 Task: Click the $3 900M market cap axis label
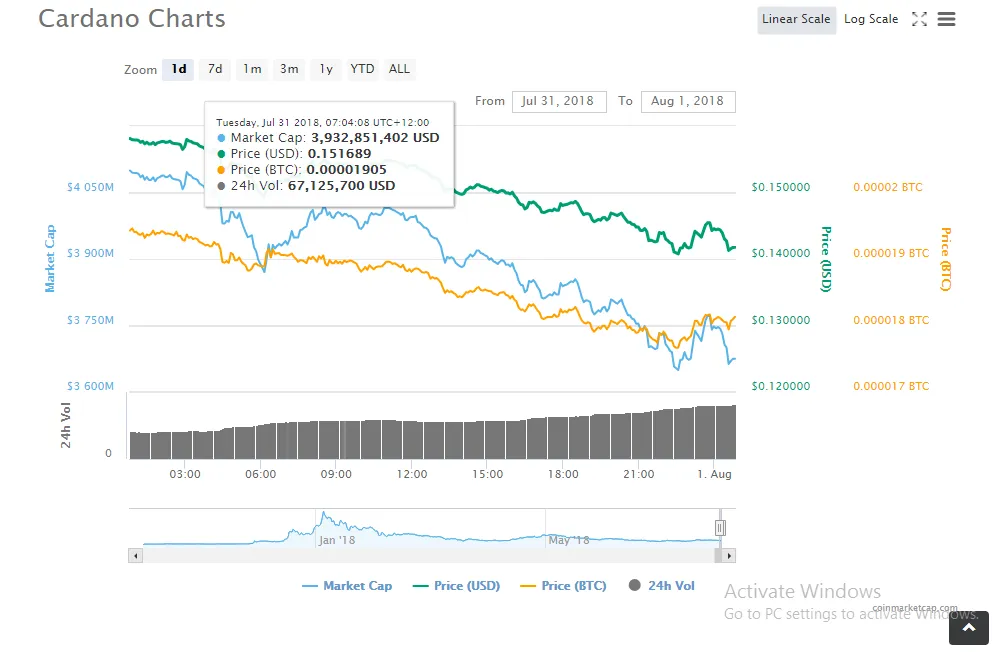(90, 253)
